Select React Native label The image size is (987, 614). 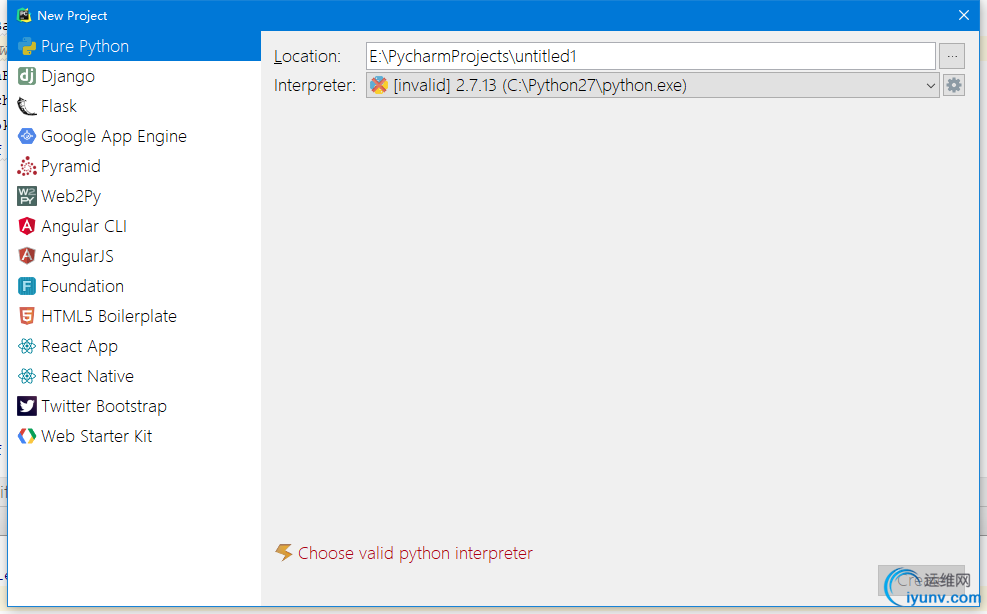pyautogui.click(x=87, y=377)
